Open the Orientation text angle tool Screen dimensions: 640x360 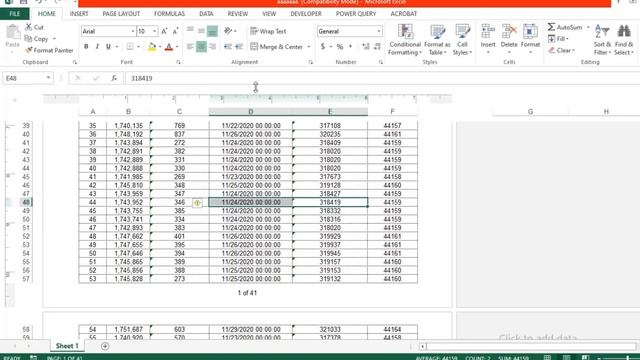228,31
